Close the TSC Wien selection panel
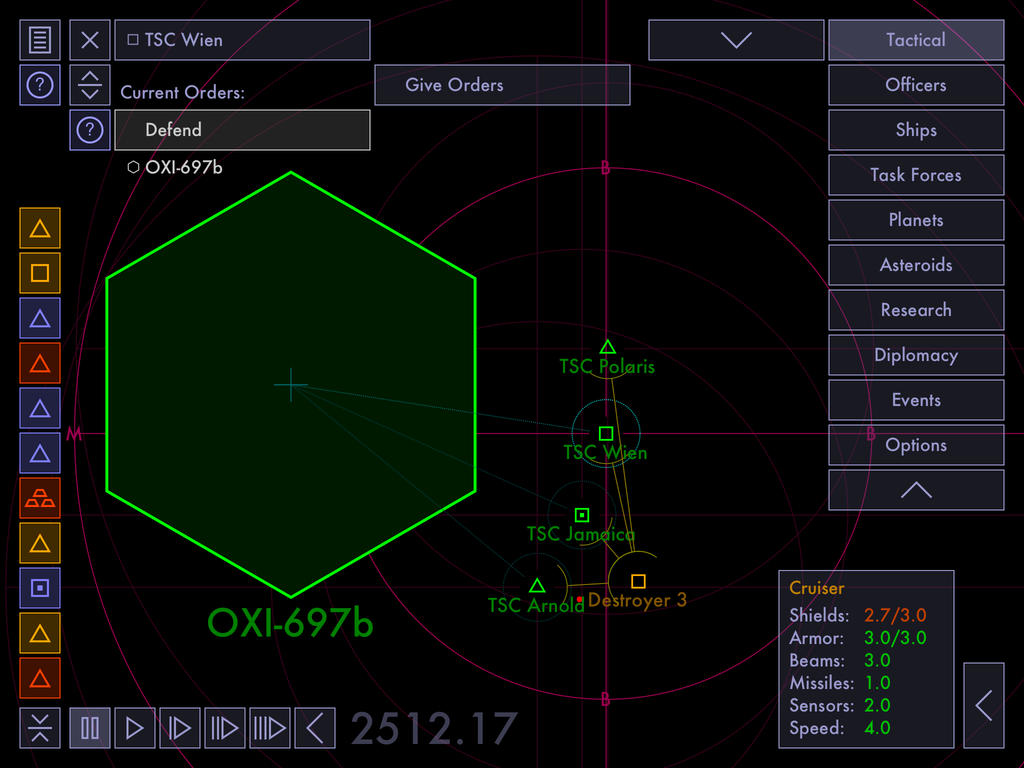1024x768 pixels. coord(90,40)
